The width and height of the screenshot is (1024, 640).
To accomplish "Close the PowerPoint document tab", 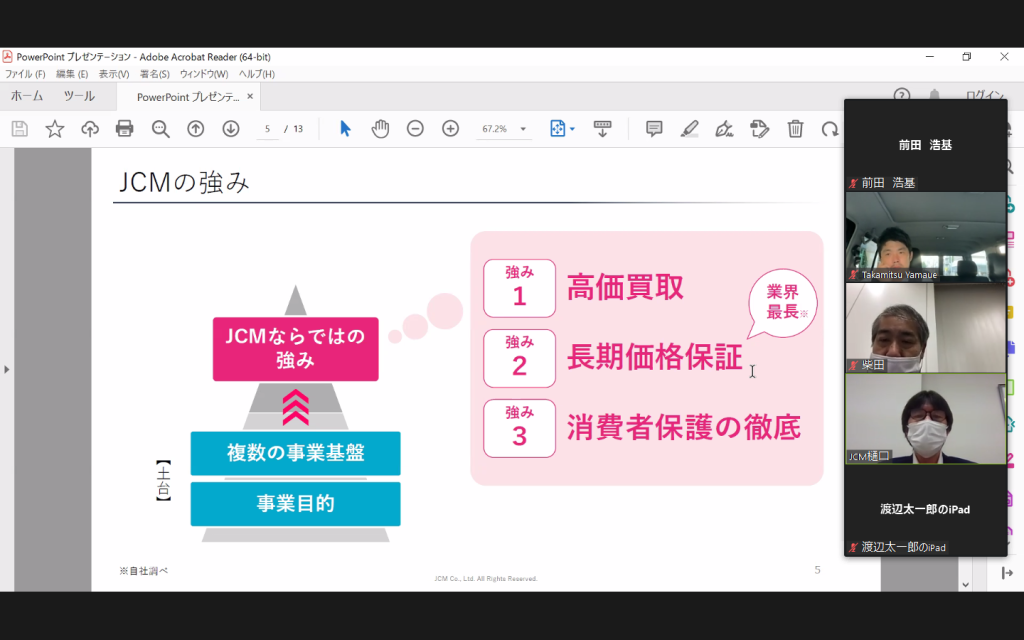I will pyautogui.click(x=249, y=96).
